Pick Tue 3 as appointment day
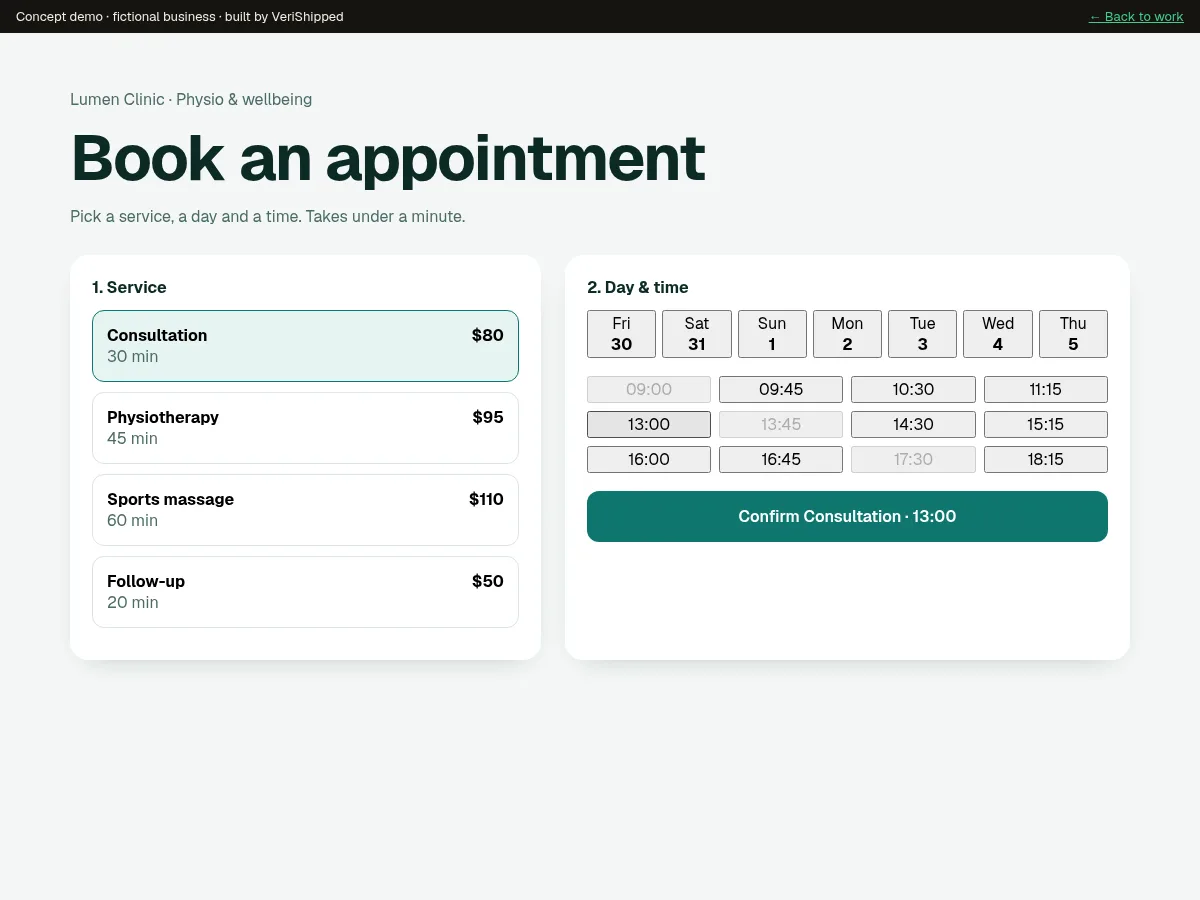 922,334
